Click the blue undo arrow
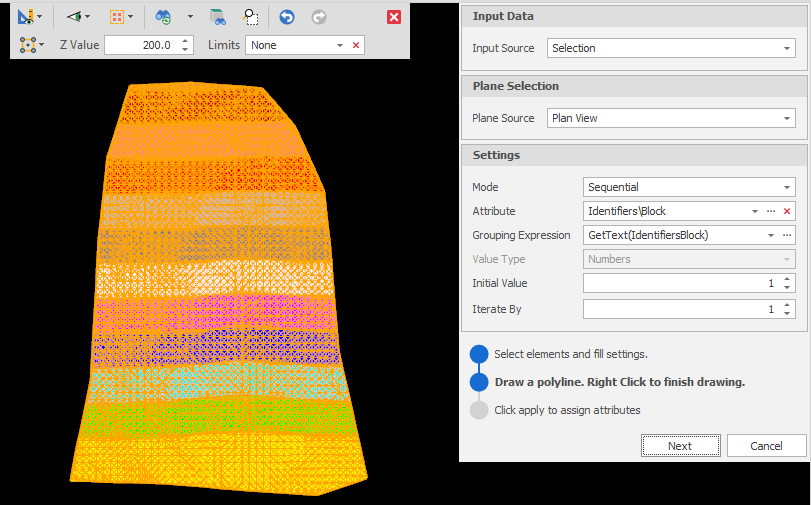Viewport: 811px width, 505px height. [x=287, y=17]
